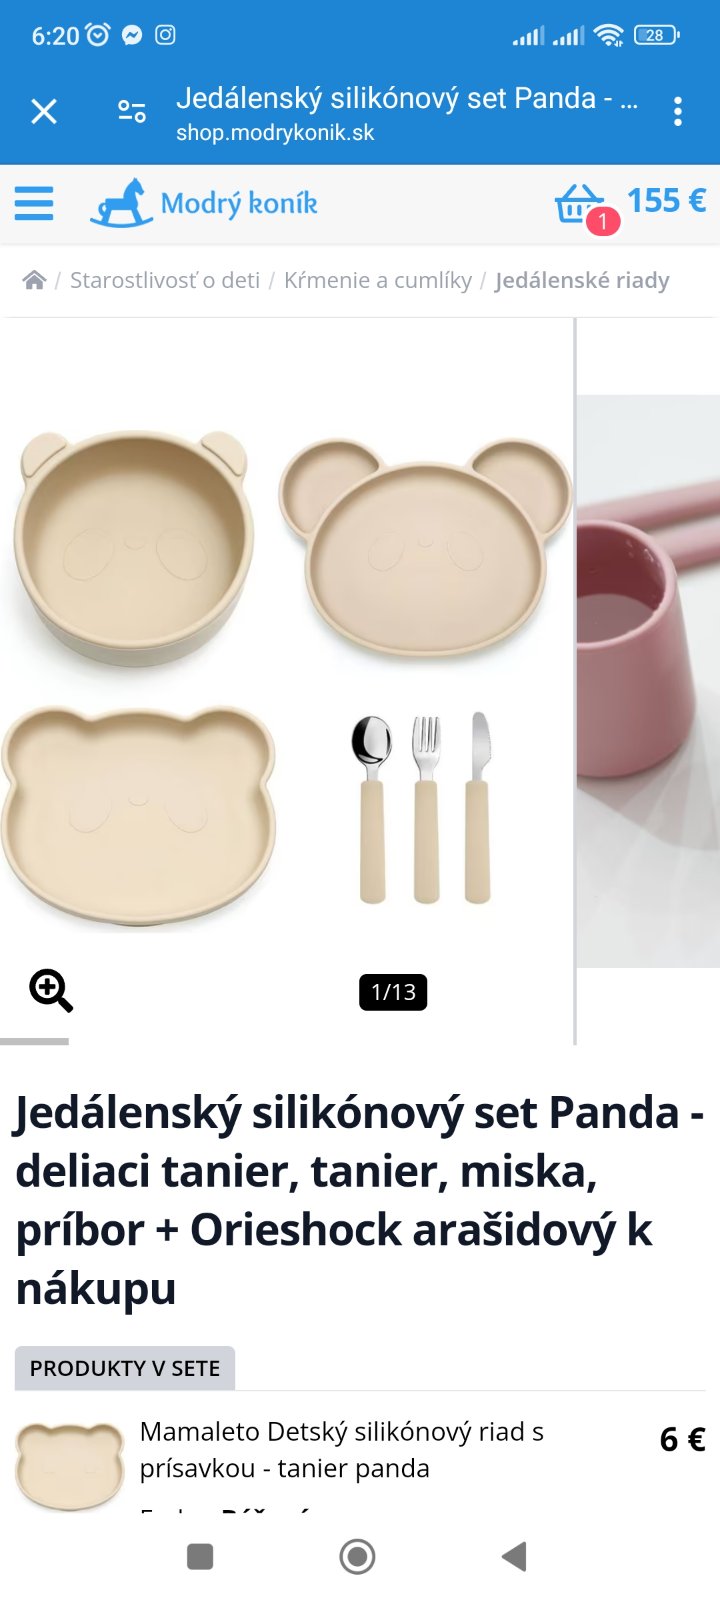Open Starostlivosť o deti breadcrumb

pyautogui.click(x=165, y=281)
